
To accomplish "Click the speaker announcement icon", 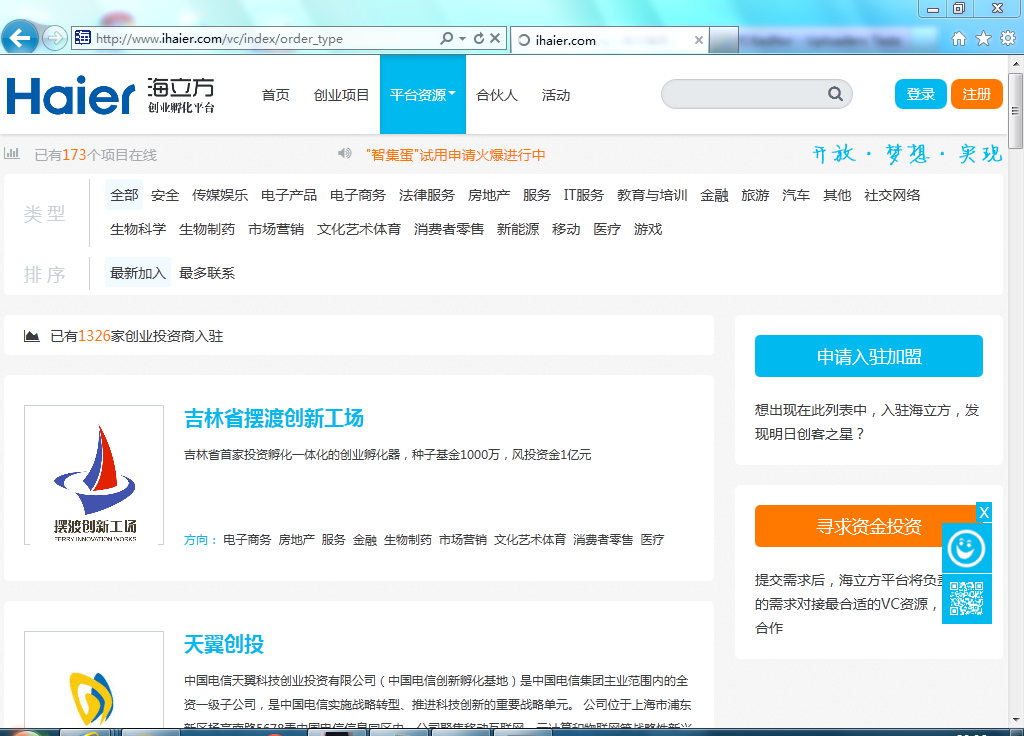I will (345, 153).
